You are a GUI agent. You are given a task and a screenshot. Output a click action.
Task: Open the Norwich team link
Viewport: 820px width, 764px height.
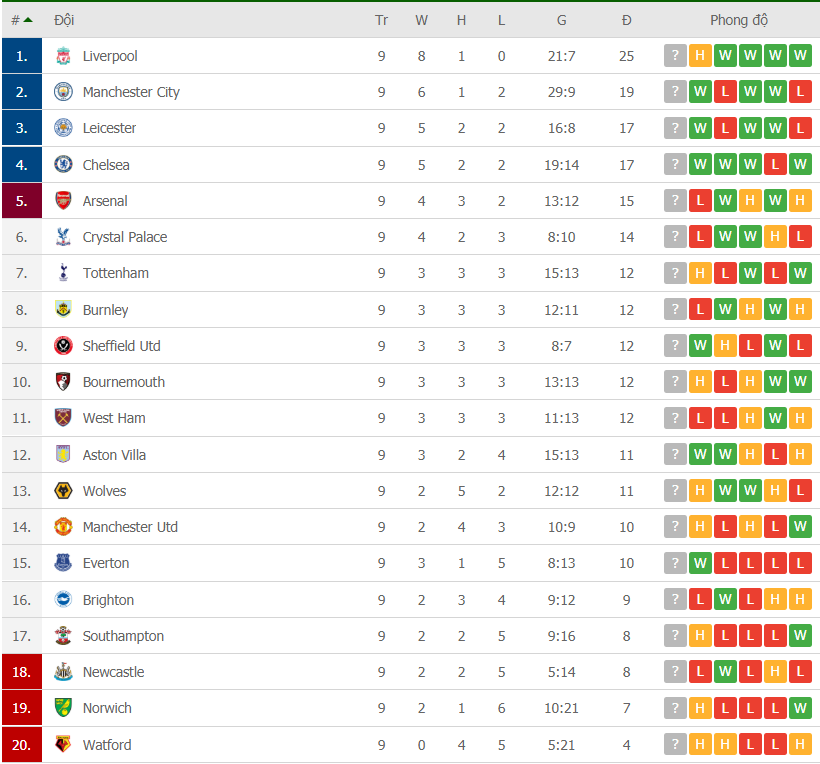coord(107,708)
